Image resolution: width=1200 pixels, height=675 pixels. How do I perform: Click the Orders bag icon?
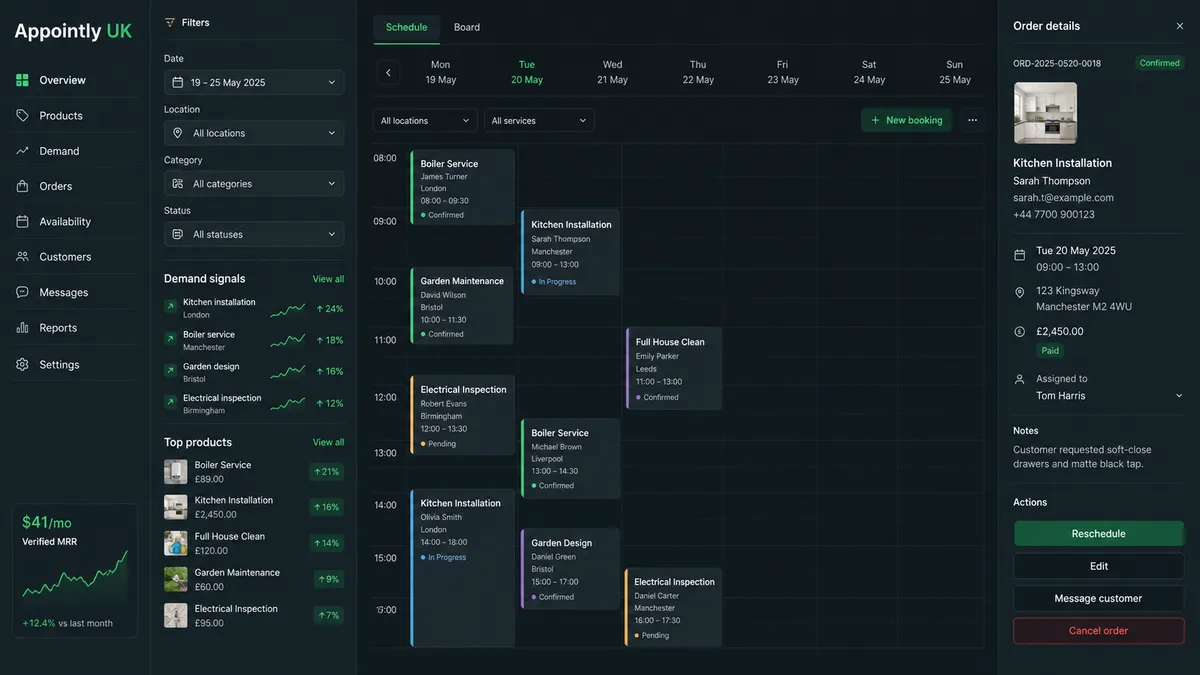[22, 186]
